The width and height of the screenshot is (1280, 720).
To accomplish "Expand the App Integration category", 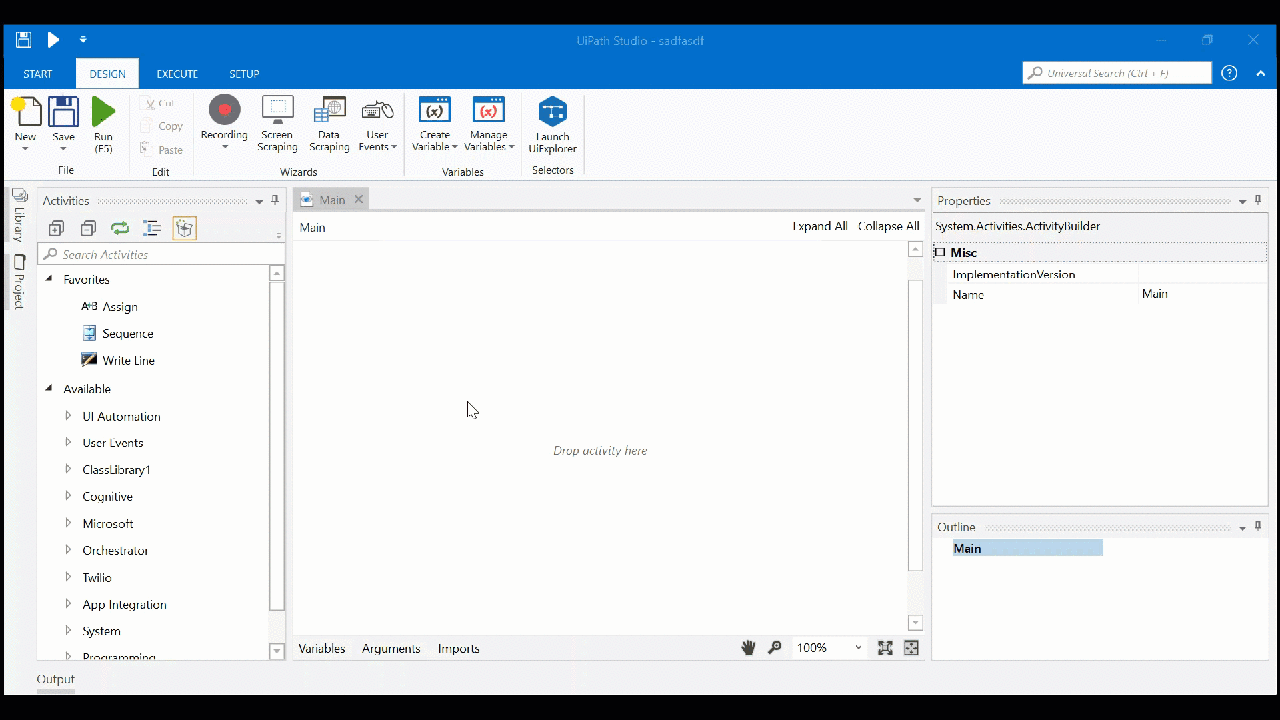I will tap(68, 604).
